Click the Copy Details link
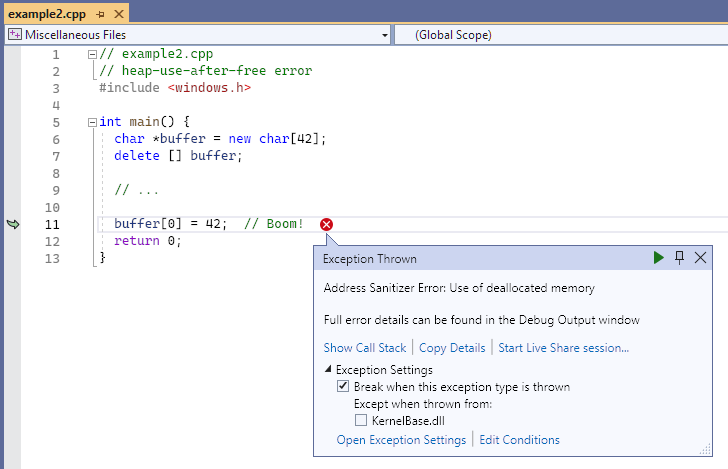The image size is (728, 469). click(x=452, y=348)
